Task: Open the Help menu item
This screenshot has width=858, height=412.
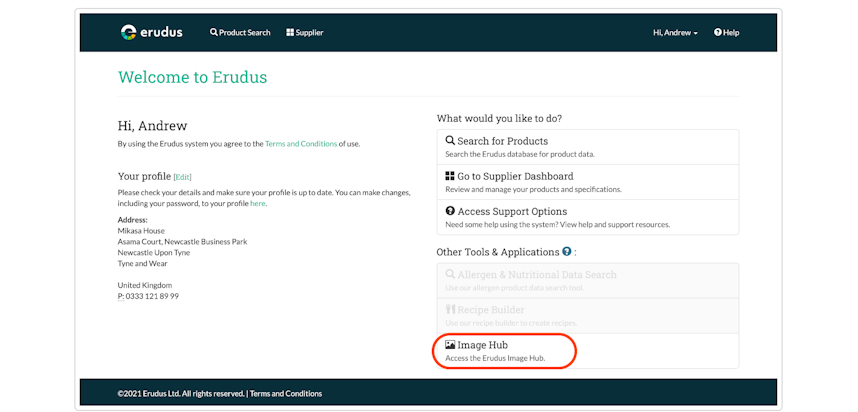Action: pos(727,32)
